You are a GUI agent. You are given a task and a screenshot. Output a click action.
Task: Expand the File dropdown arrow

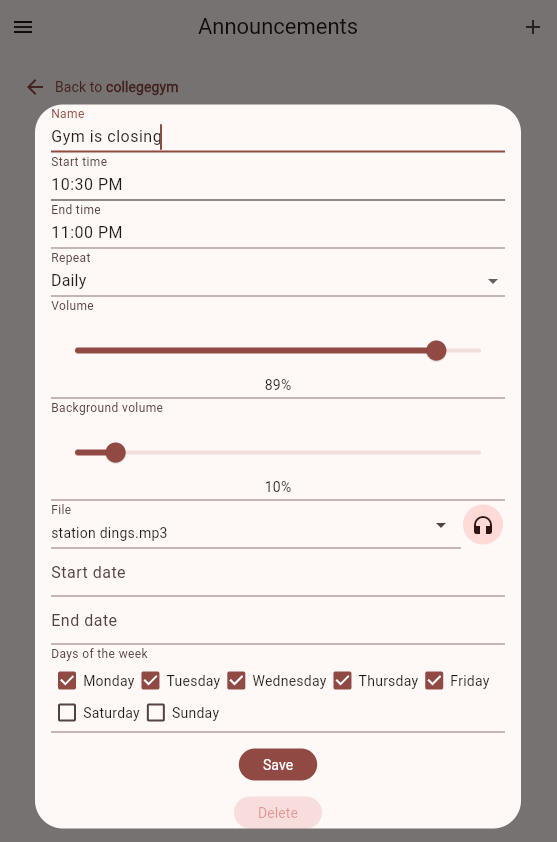point(440,525)
